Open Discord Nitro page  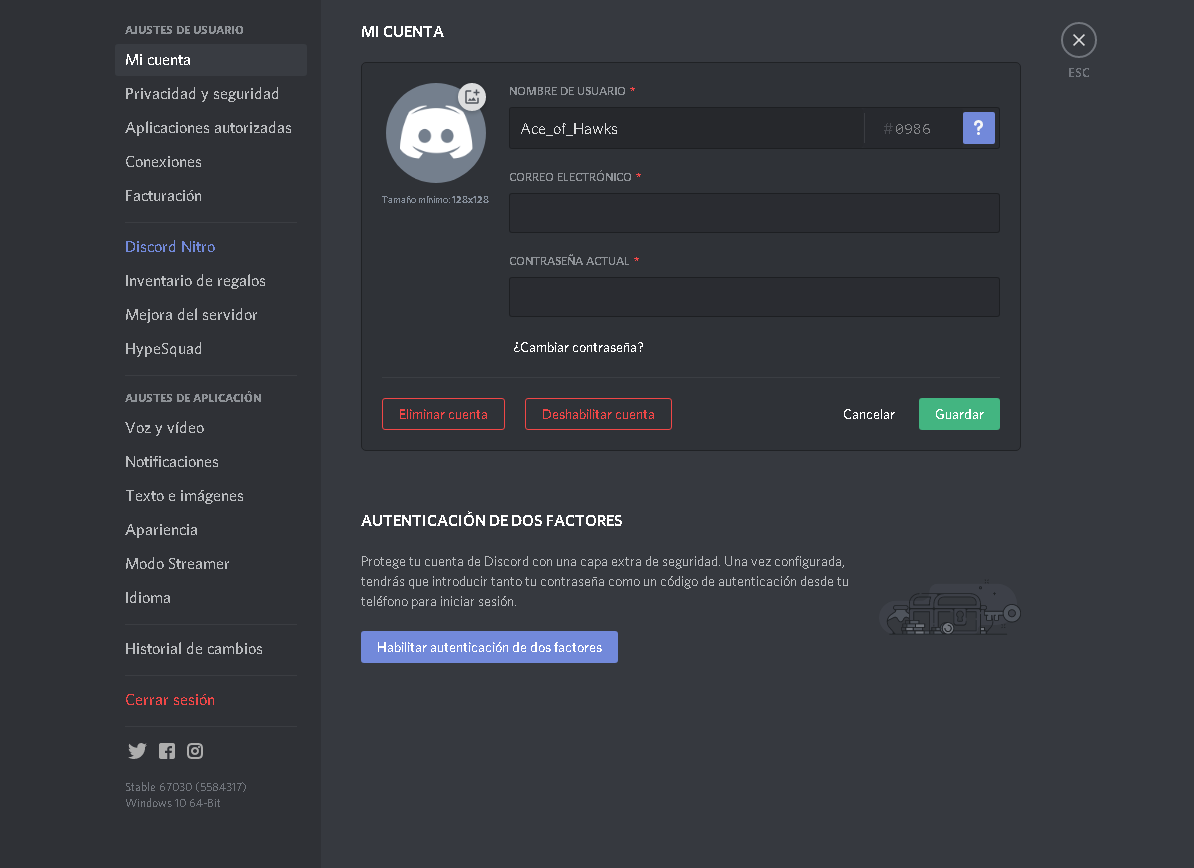click(x=211, y=247)
